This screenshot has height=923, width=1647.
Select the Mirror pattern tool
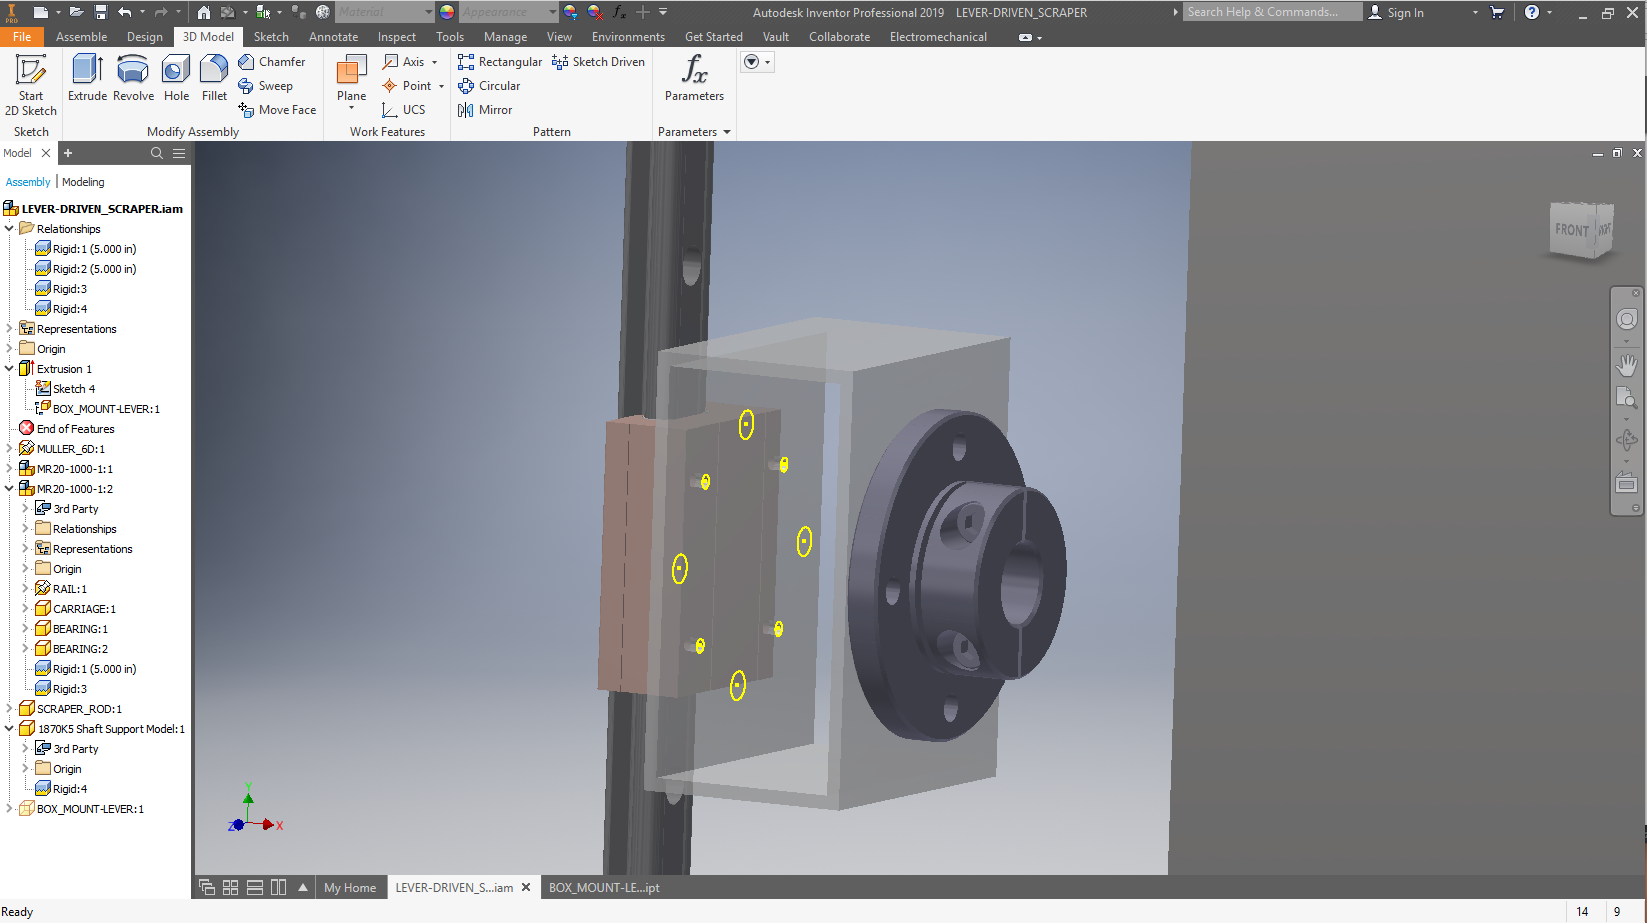(x=485, y=110)
